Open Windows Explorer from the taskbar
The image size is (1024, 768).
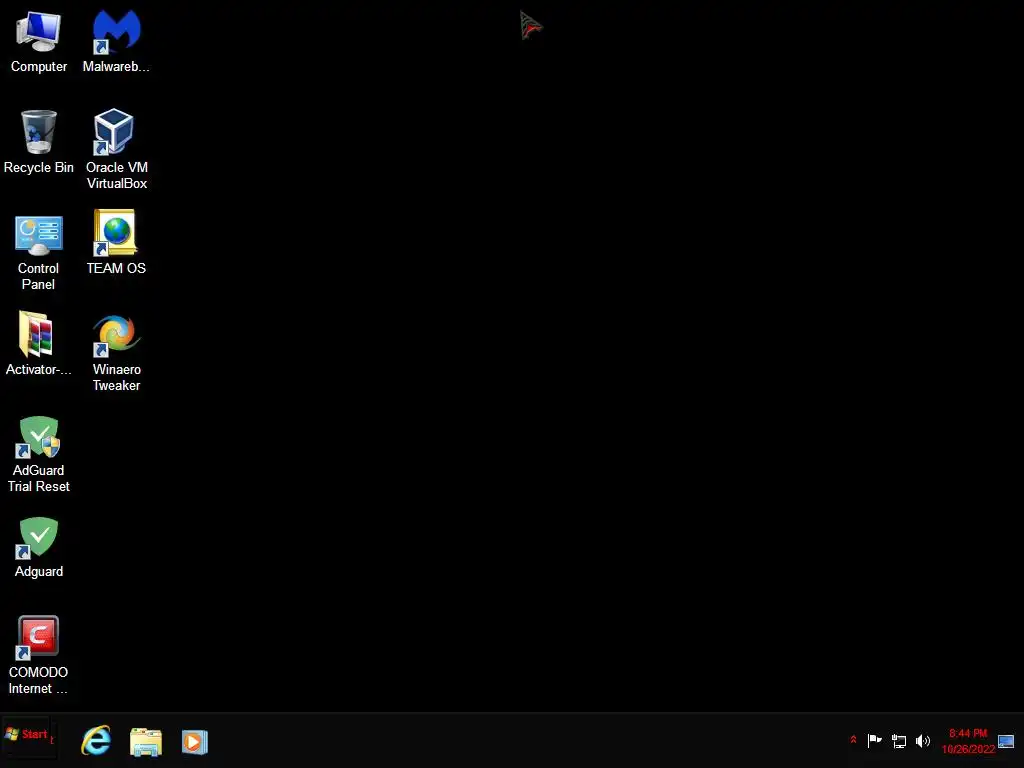coord(146,742)
